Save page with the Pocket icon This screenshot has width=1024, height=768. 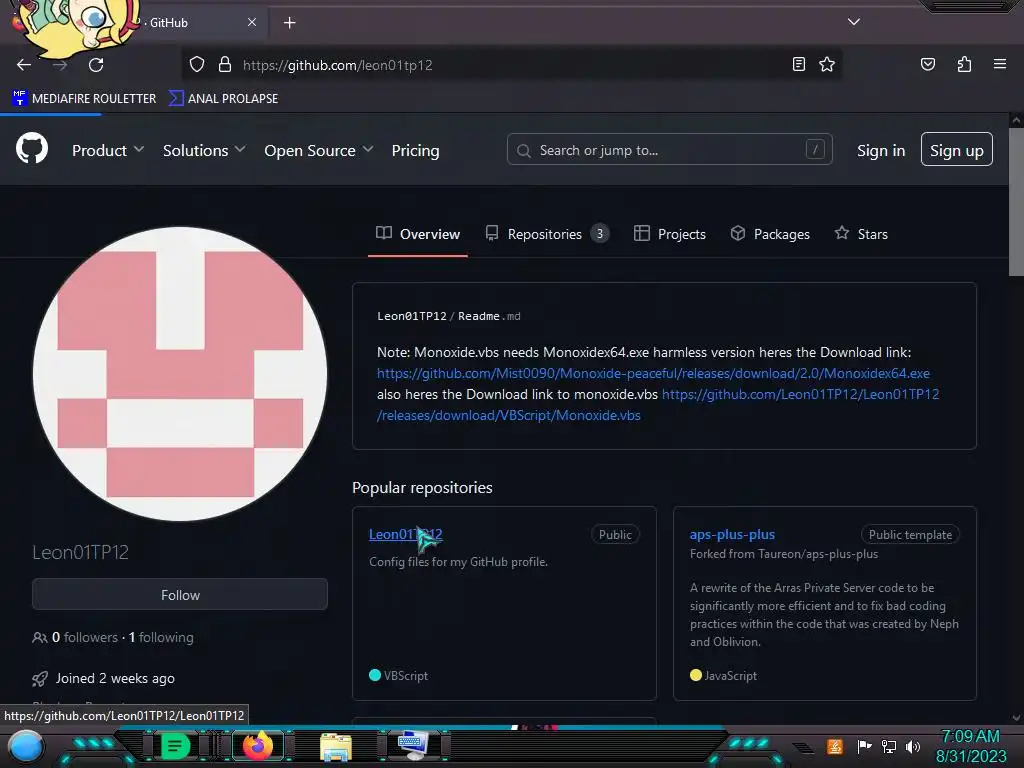pos(927,64)
